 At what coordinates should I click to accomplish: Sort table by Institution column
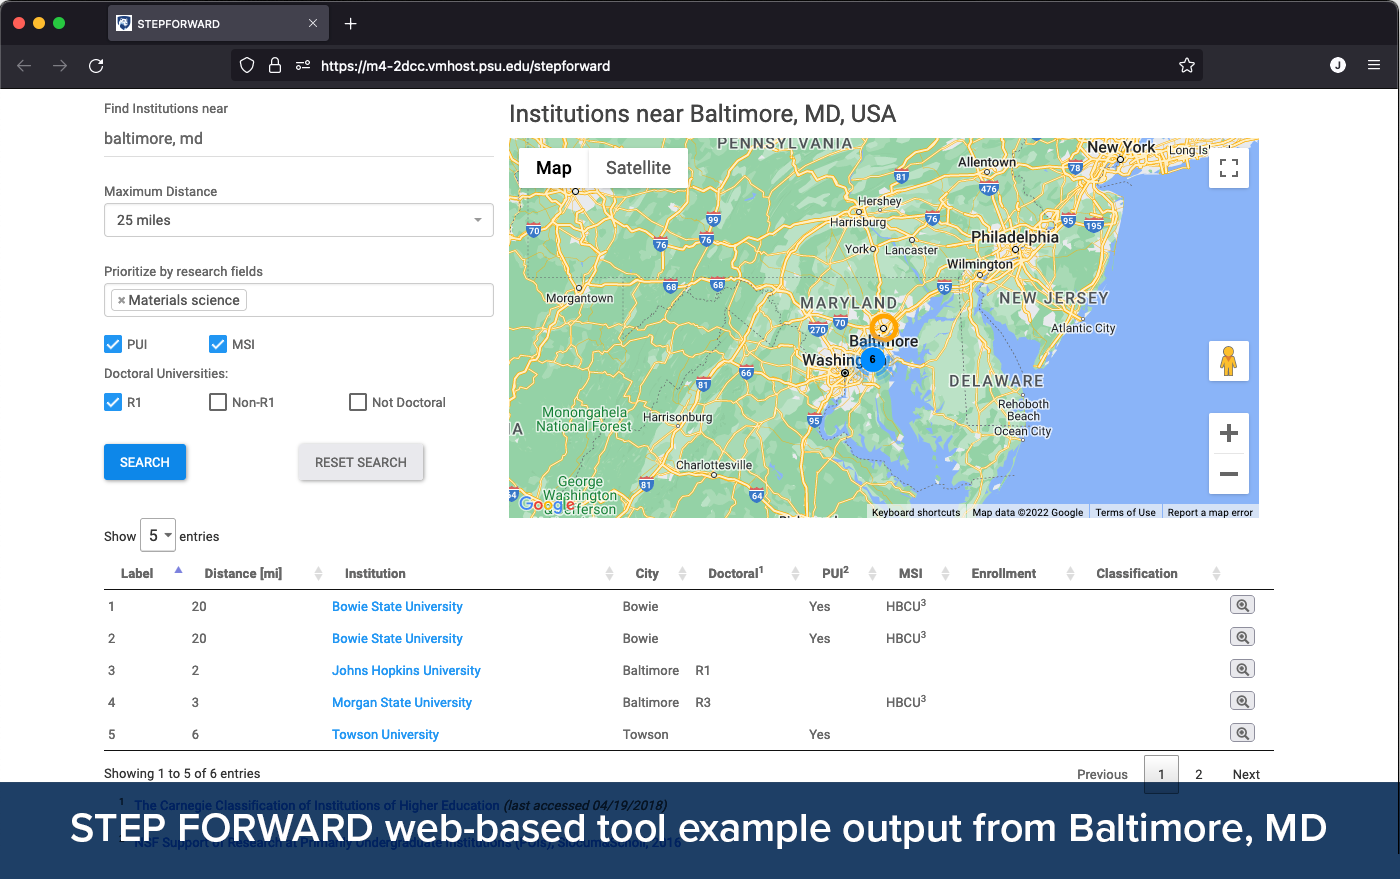coord(473,573)
